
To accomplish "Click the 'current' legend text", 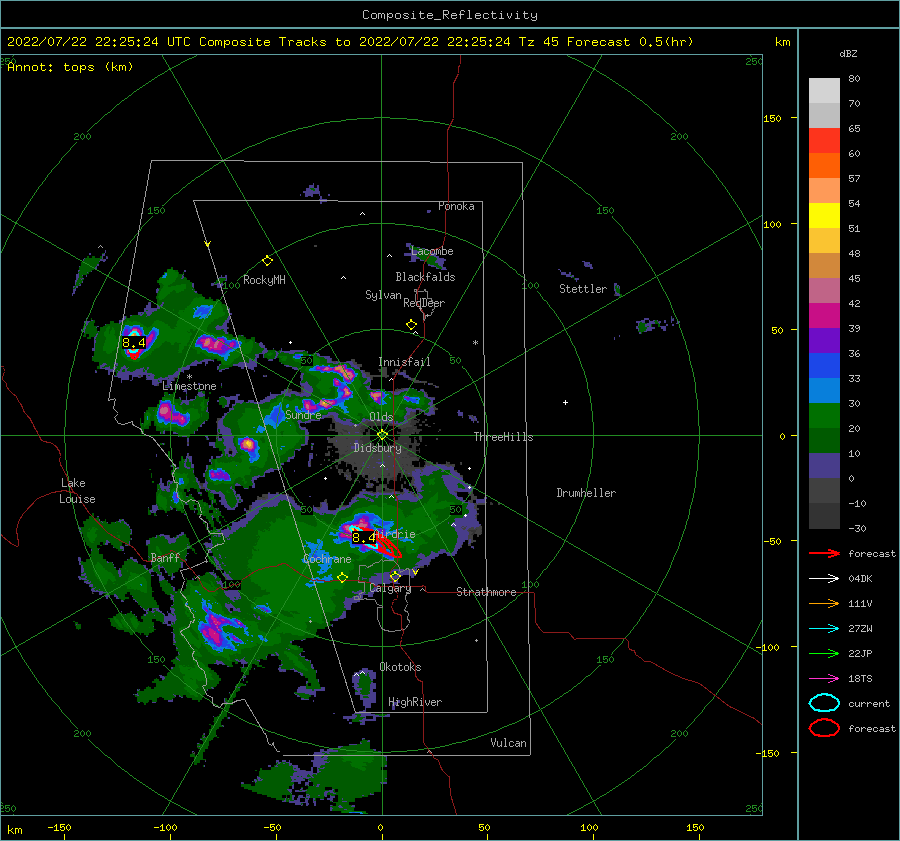I will [869, 703].
